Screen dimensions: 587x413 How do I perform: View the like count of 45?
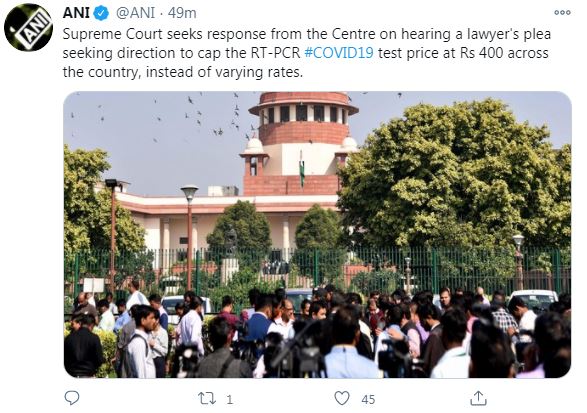click(x=368, y=400)
